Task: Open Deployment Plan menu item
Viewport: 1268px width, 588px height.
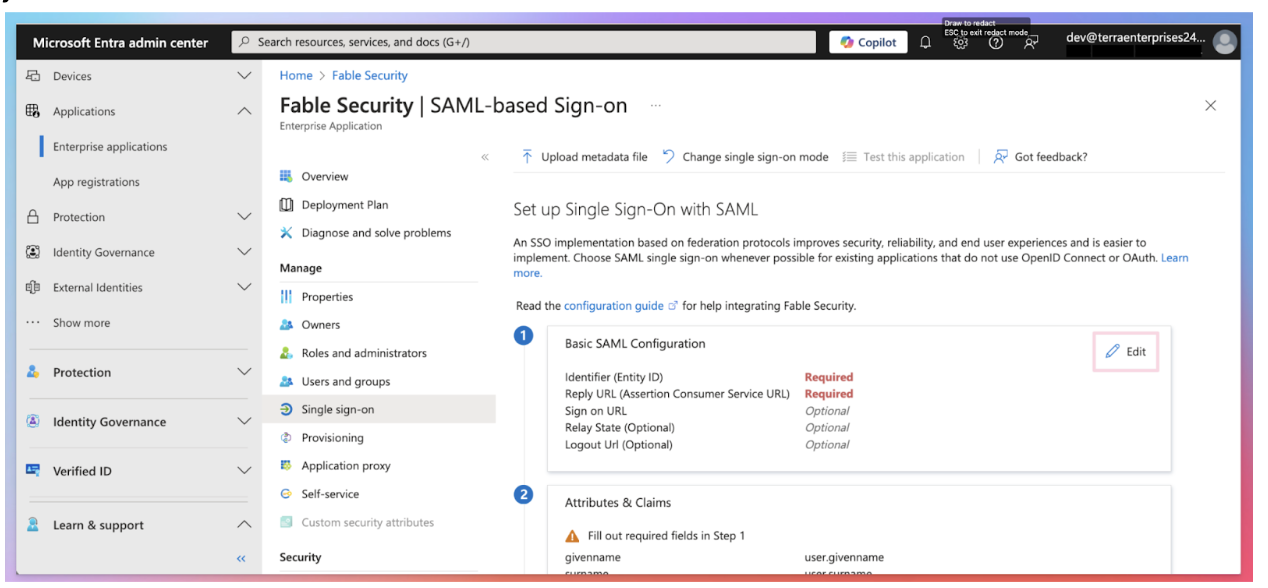Action: tap(345, 205)
